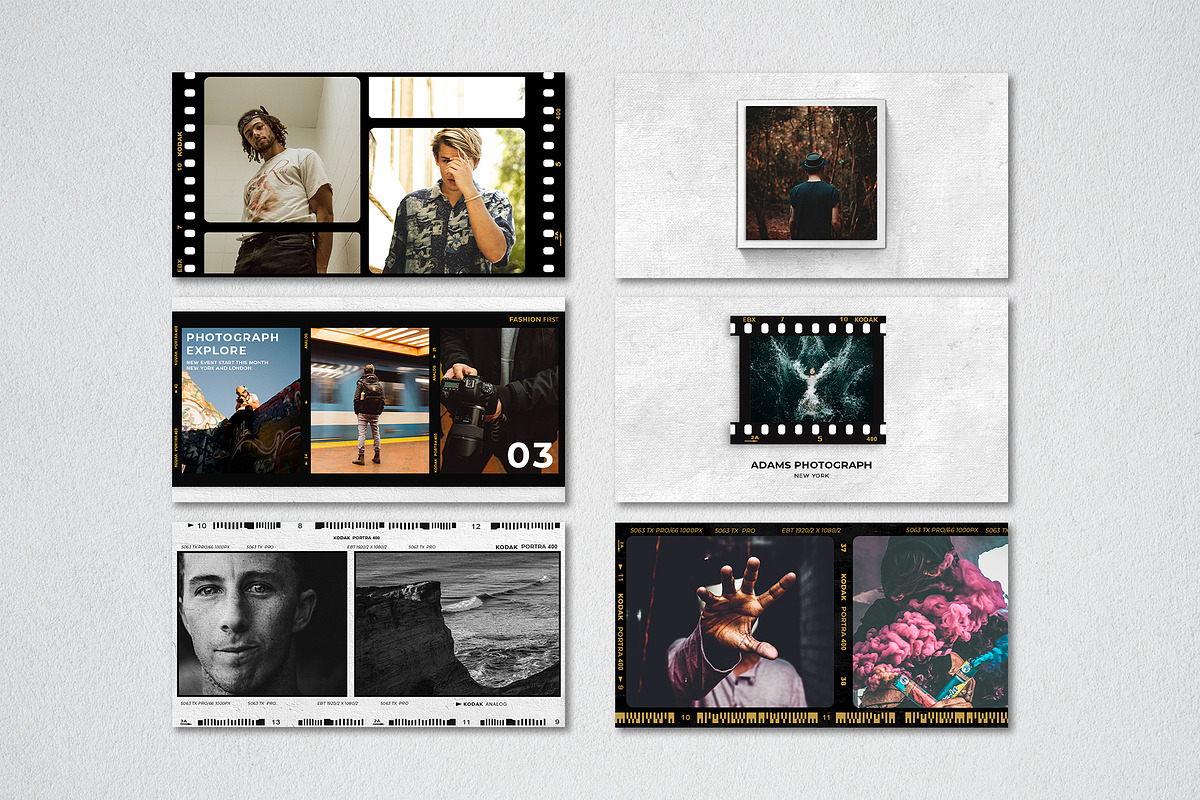This screenshot has width=1200, height=800.
Task: Select the black-and-white freckled man portrait
Action: [263, 624]
